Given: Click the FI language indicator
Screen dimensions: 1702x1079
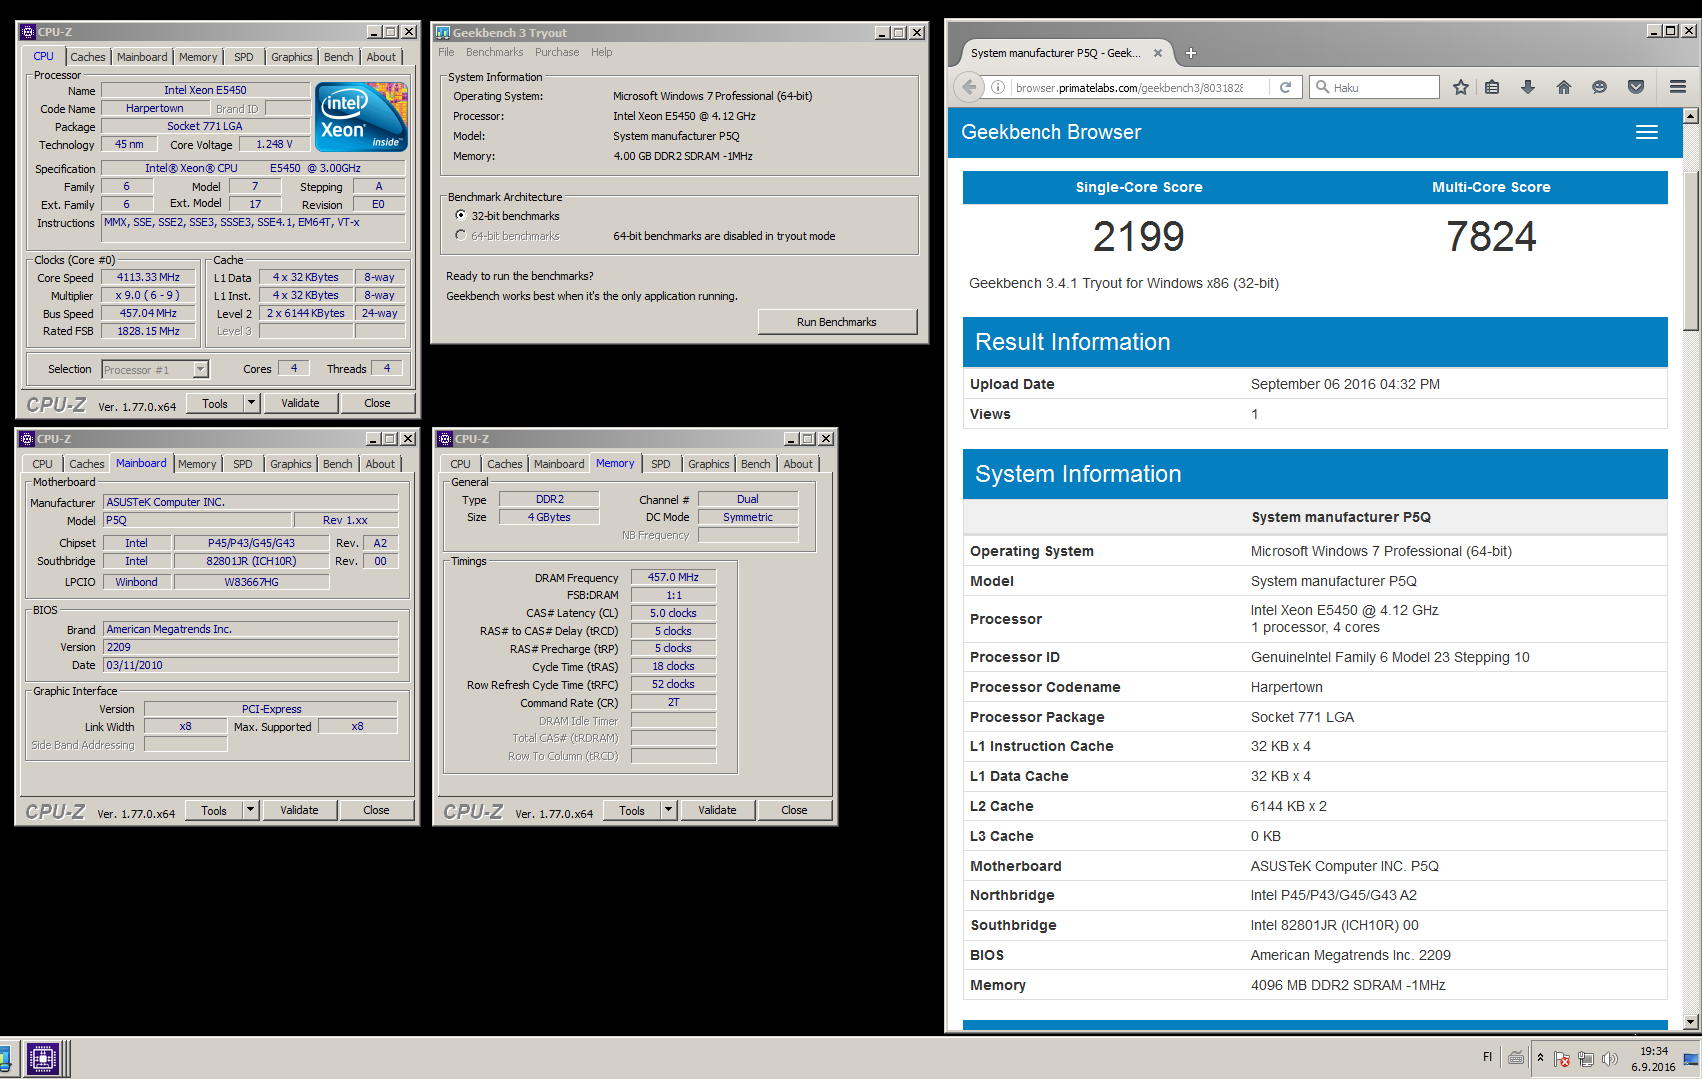Looking at the screenshot, I should [1487, 1057].
